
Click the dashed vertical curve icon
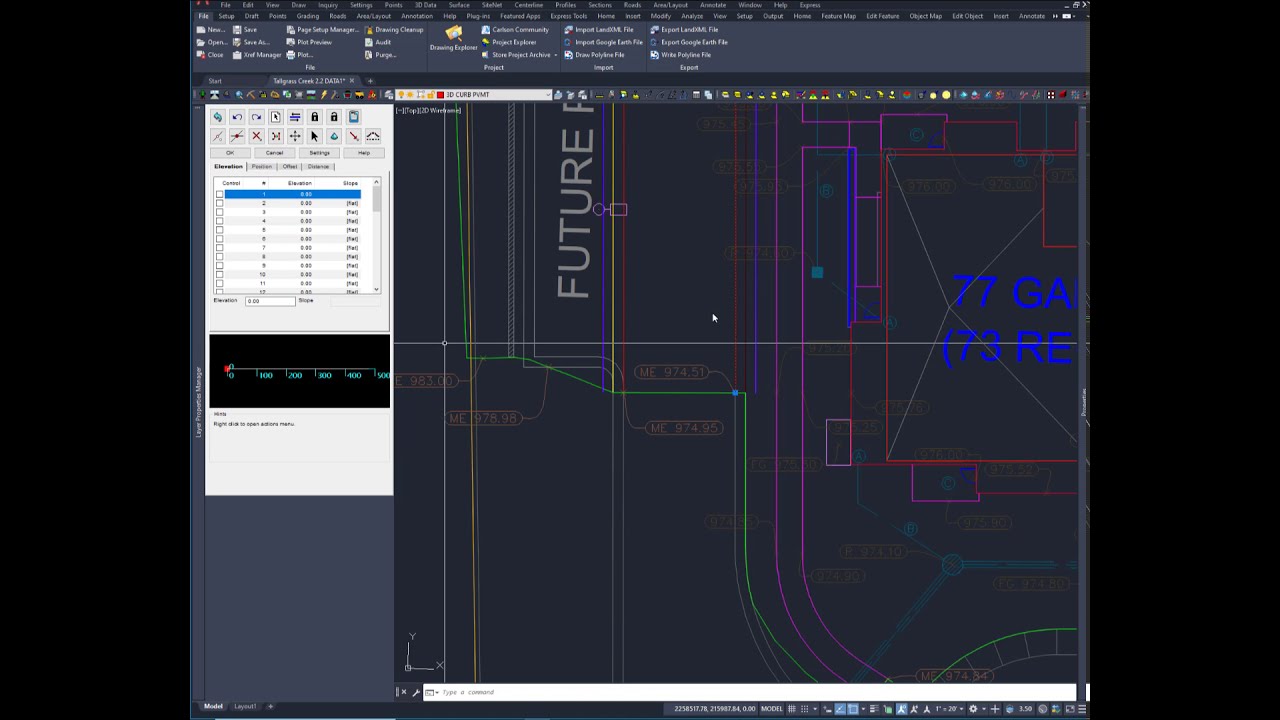[373, 136]
